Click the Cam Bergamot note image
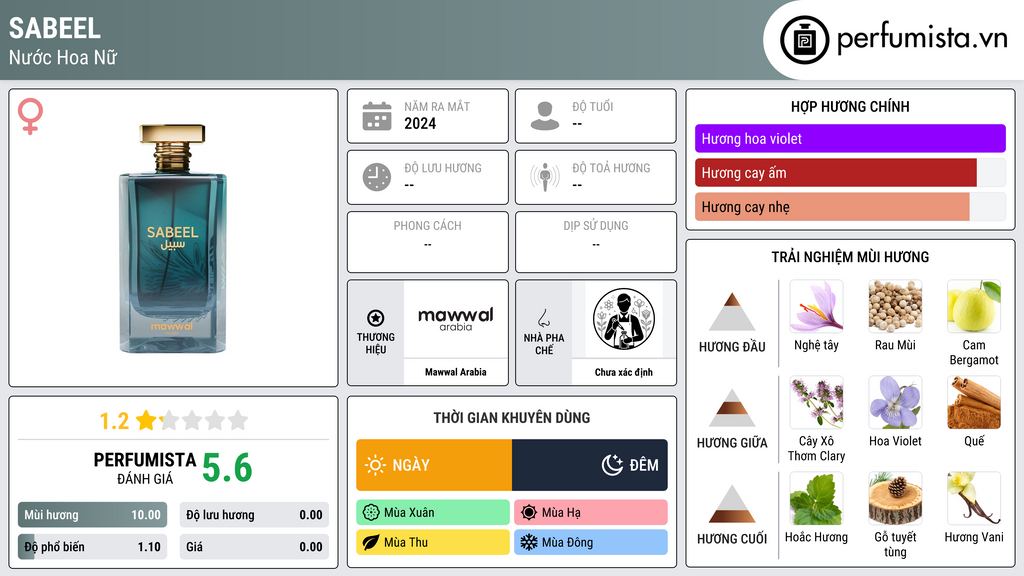The height and width of the screenshot is (576, 1024). [x=974, y=306]
